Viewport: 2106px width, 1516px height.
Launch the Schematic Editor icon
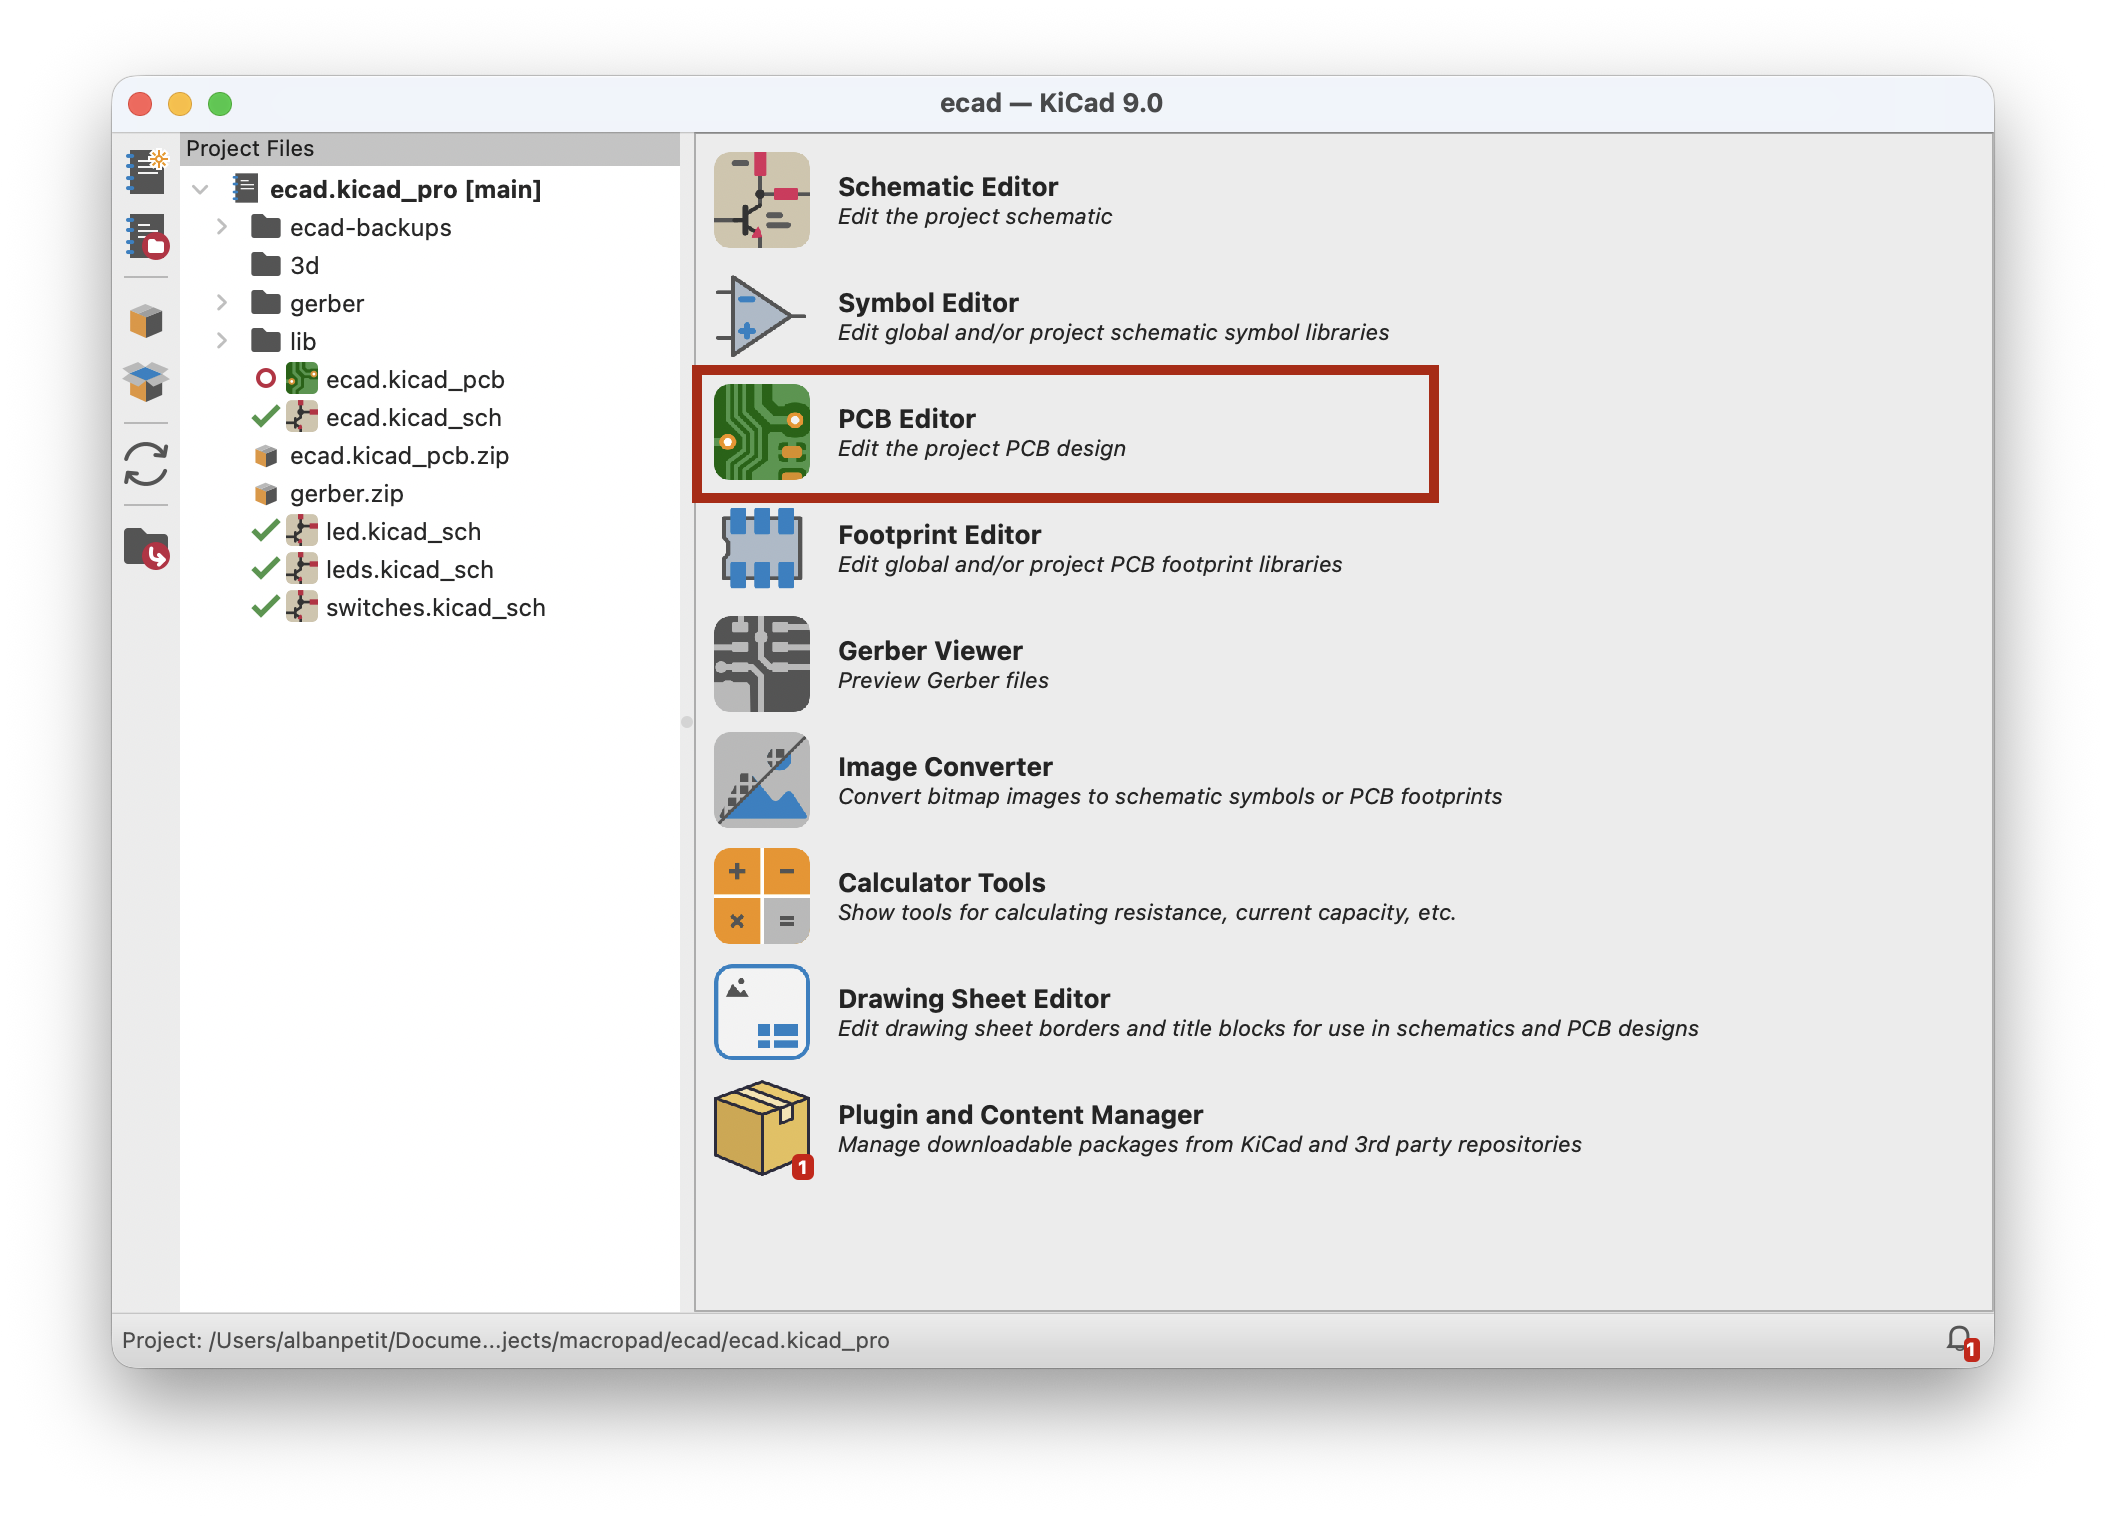tap(761, 200)
